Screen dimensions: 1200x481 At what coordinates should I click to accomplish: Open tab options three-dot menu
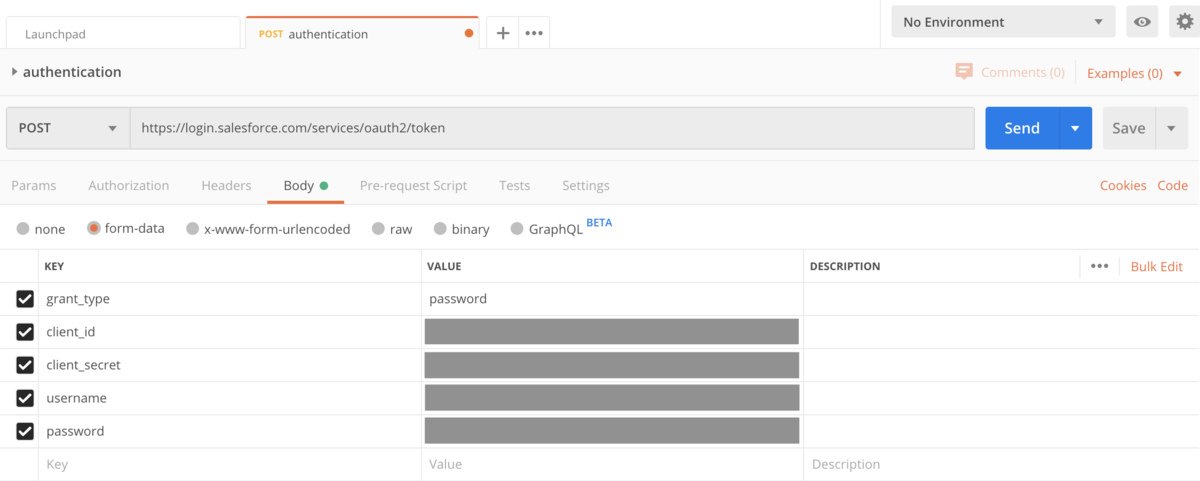[534, 33]
